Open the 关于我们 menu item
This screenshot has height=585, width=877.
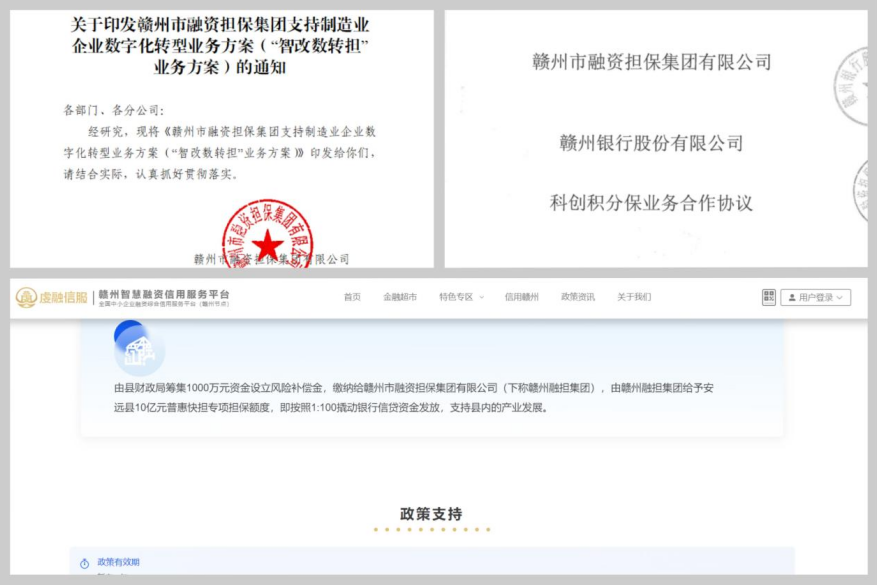click(634, 297)
